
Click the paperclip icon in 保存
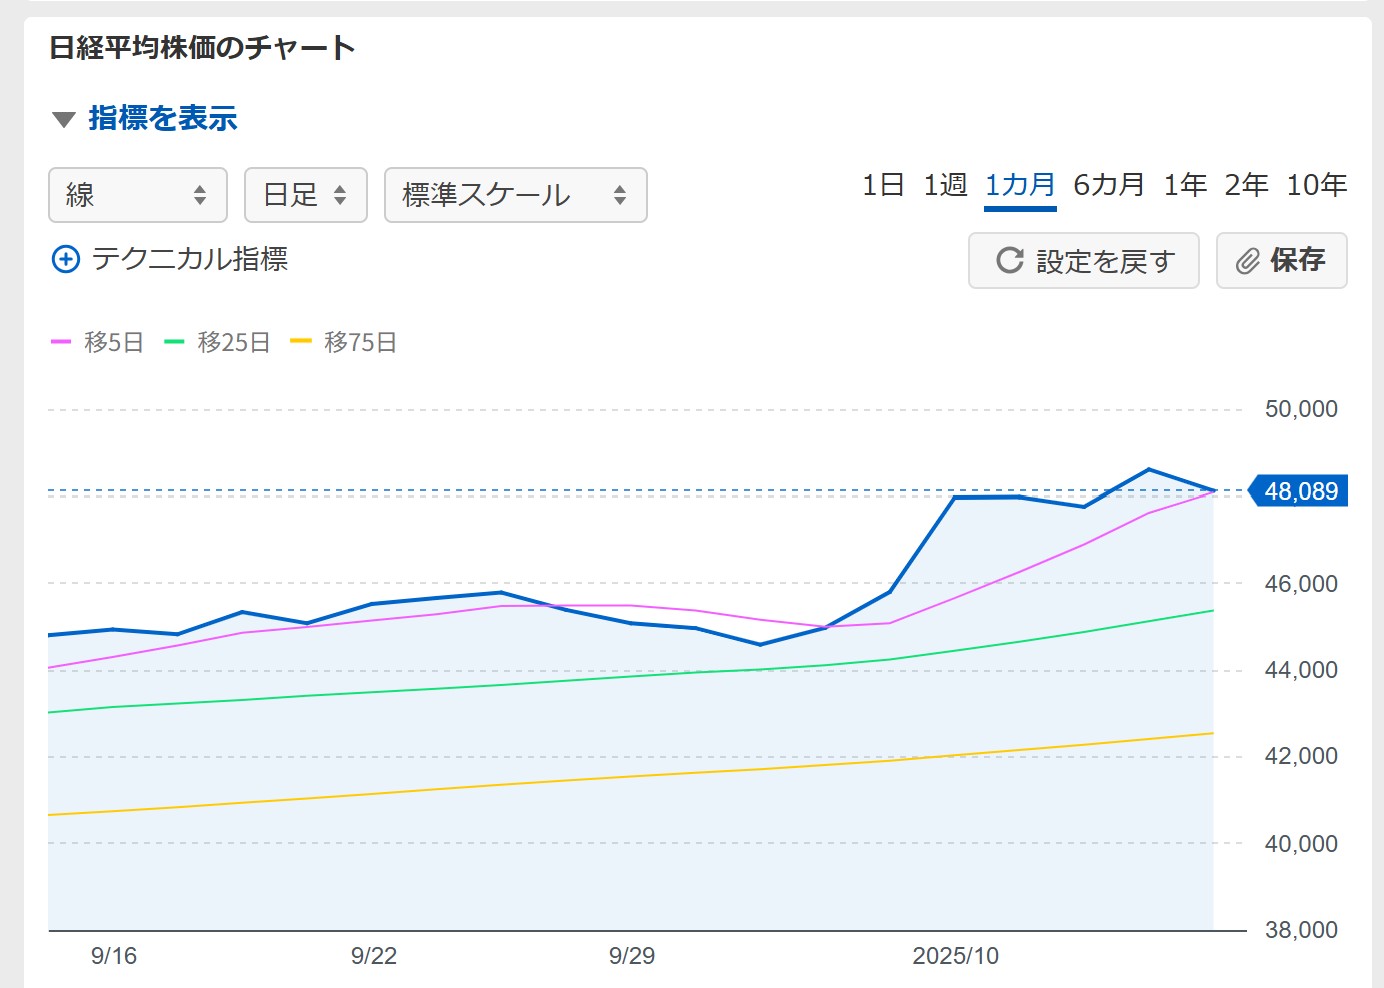click(x=1247, y=261)
